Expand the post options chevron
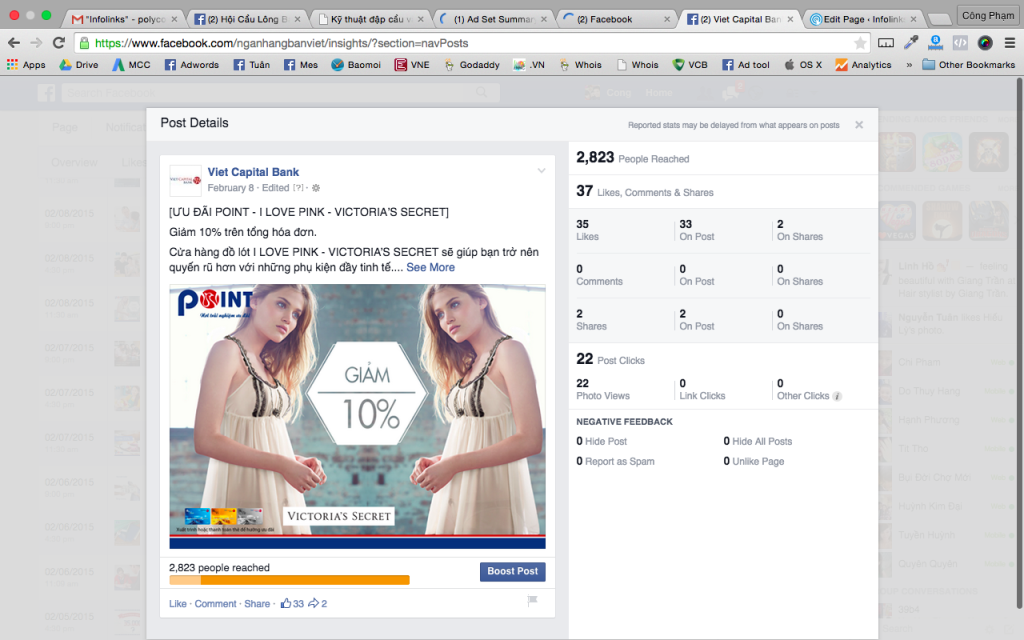The width and height of the screenshot is (1024, 640). click(541, 171)
